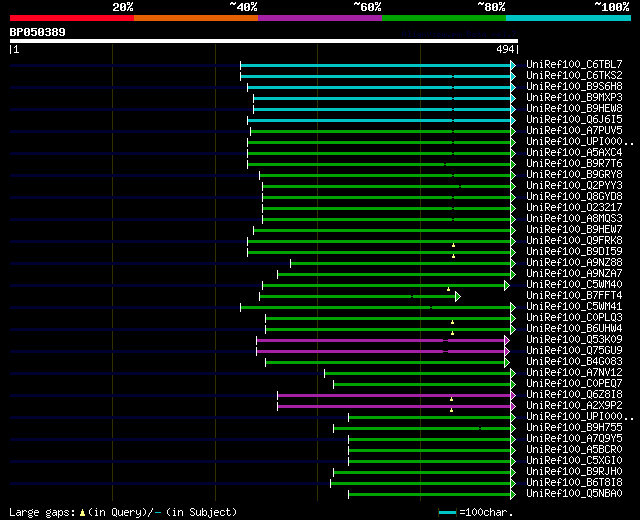Open hit UniRef100_C5WM41
The height and width of the screenshot is (520, 640).
[574, 307]
